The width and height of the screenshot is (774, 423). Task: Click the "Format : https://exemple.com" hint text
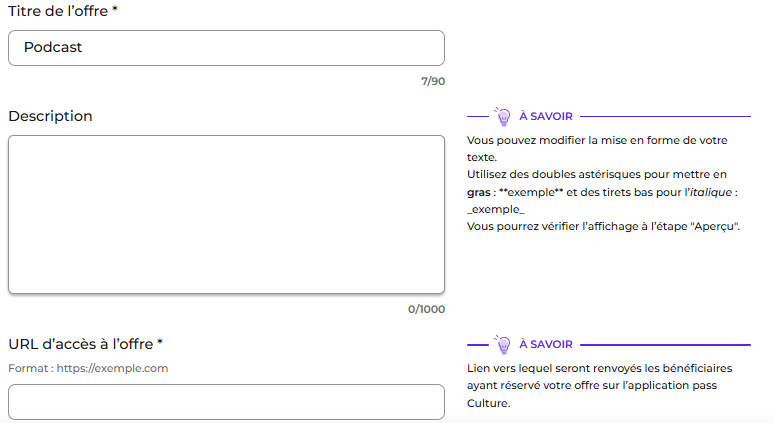(88, 368)
